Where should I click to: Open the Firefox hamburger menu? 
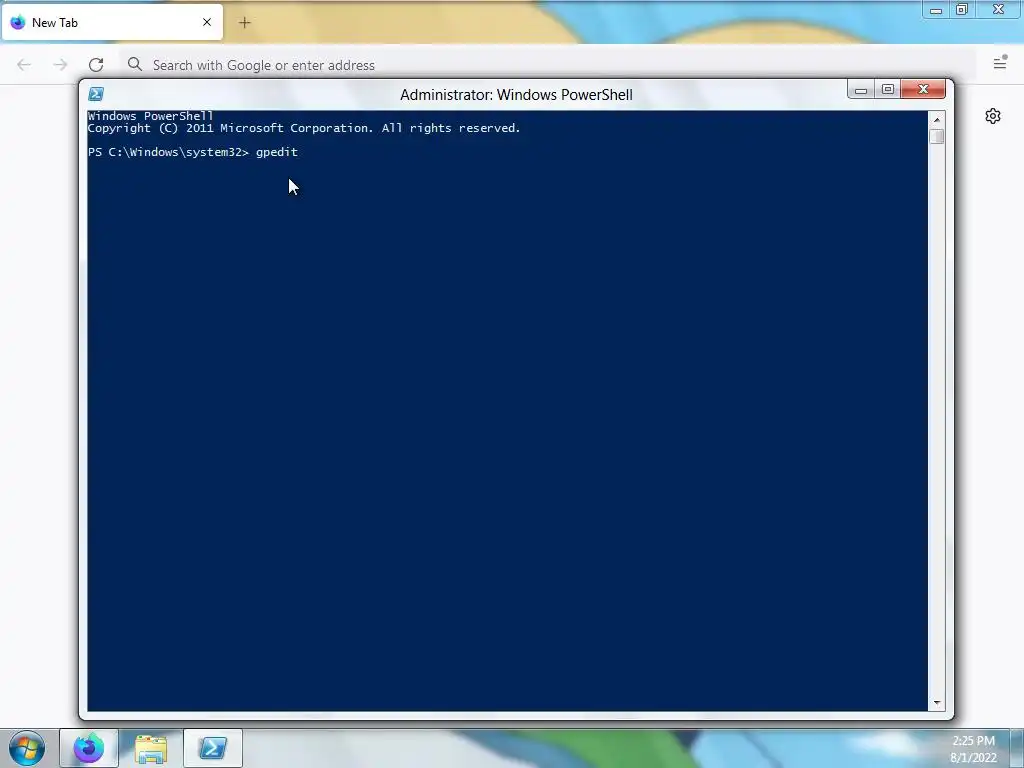pyautogui.click(x=1000, y=63)
